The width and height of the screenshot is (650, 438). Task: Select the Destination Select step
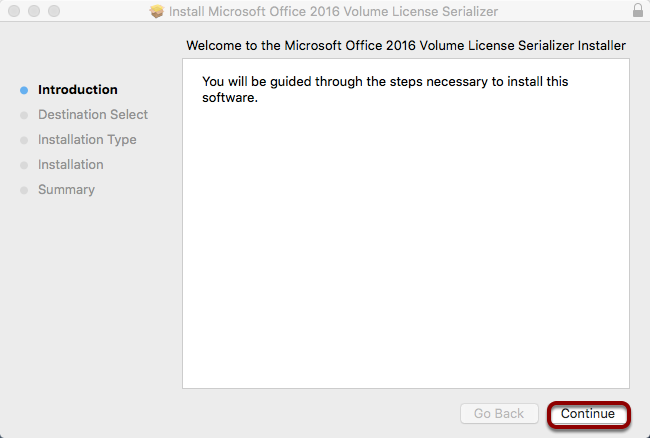coord(93,114)
